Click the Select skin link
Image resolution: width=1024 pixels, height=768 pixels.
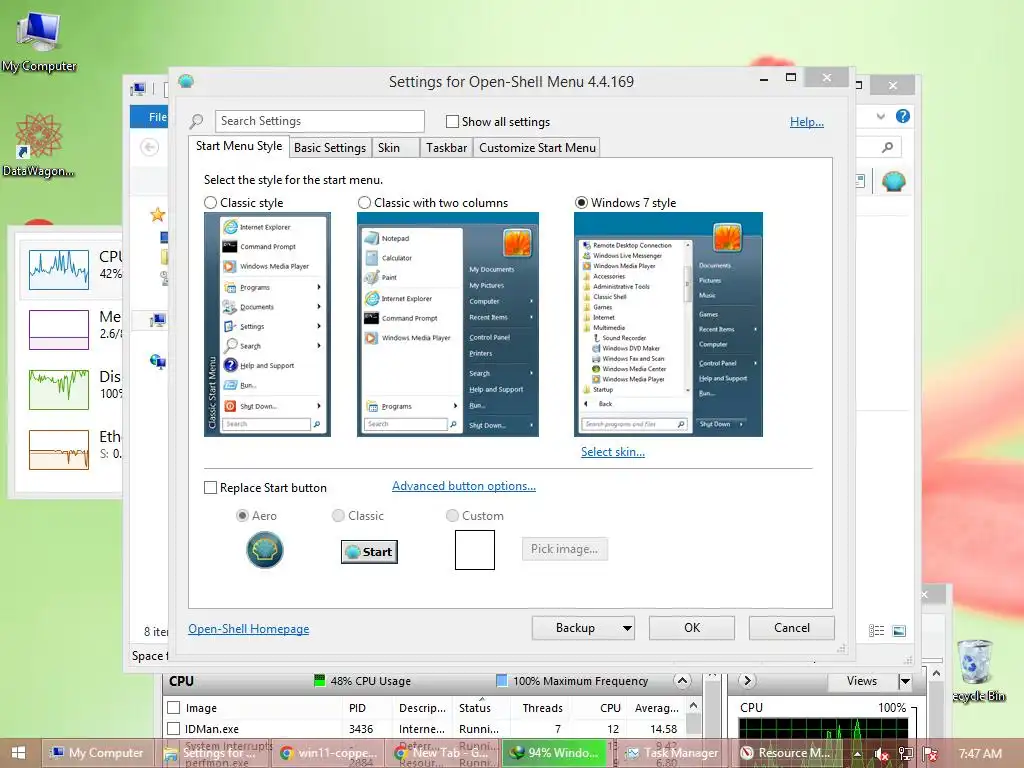click(613, 452)
